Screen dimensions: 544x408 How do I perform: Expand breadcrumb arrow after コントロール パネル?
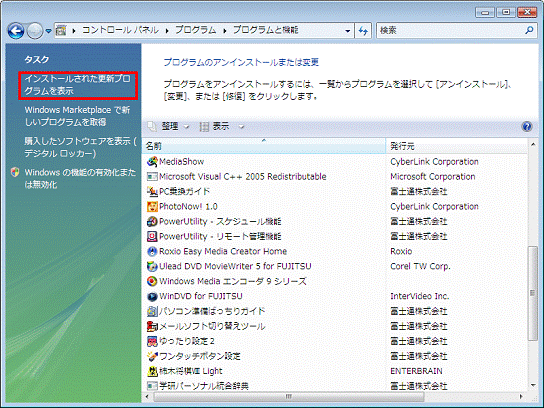[x=167, y=31]
